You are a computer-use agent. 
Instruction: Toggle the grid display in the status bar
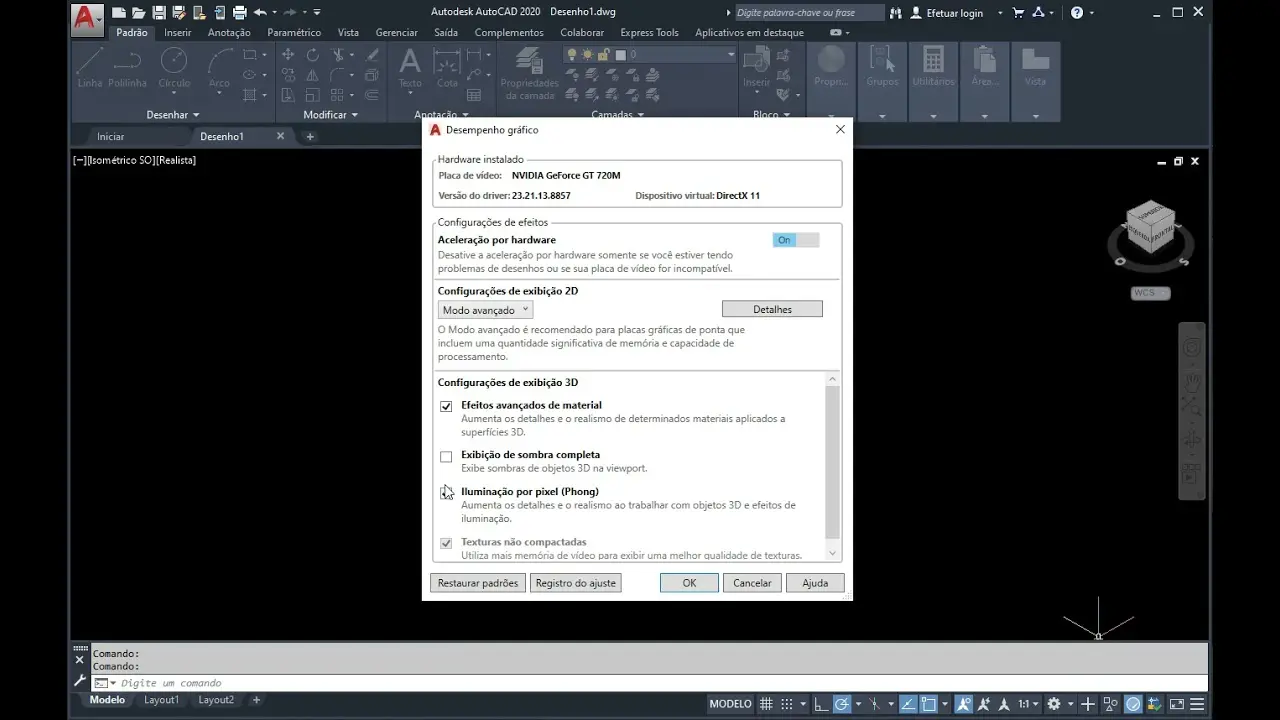pos(766,703)
